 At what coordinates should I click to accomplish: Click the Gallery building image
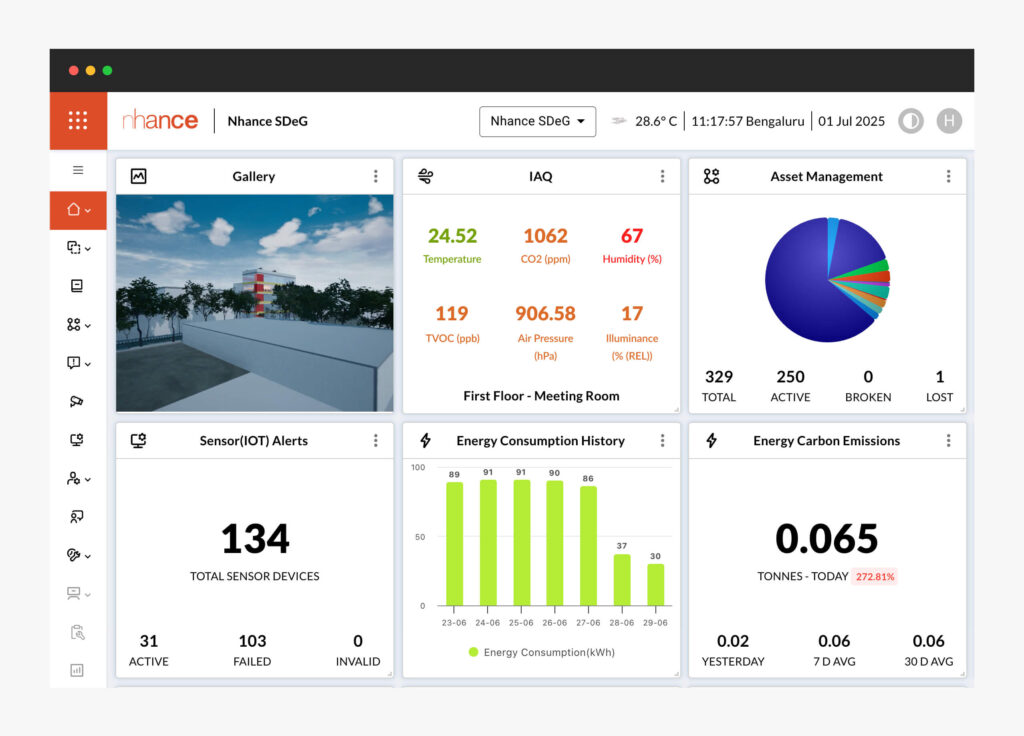pos(254,302)
